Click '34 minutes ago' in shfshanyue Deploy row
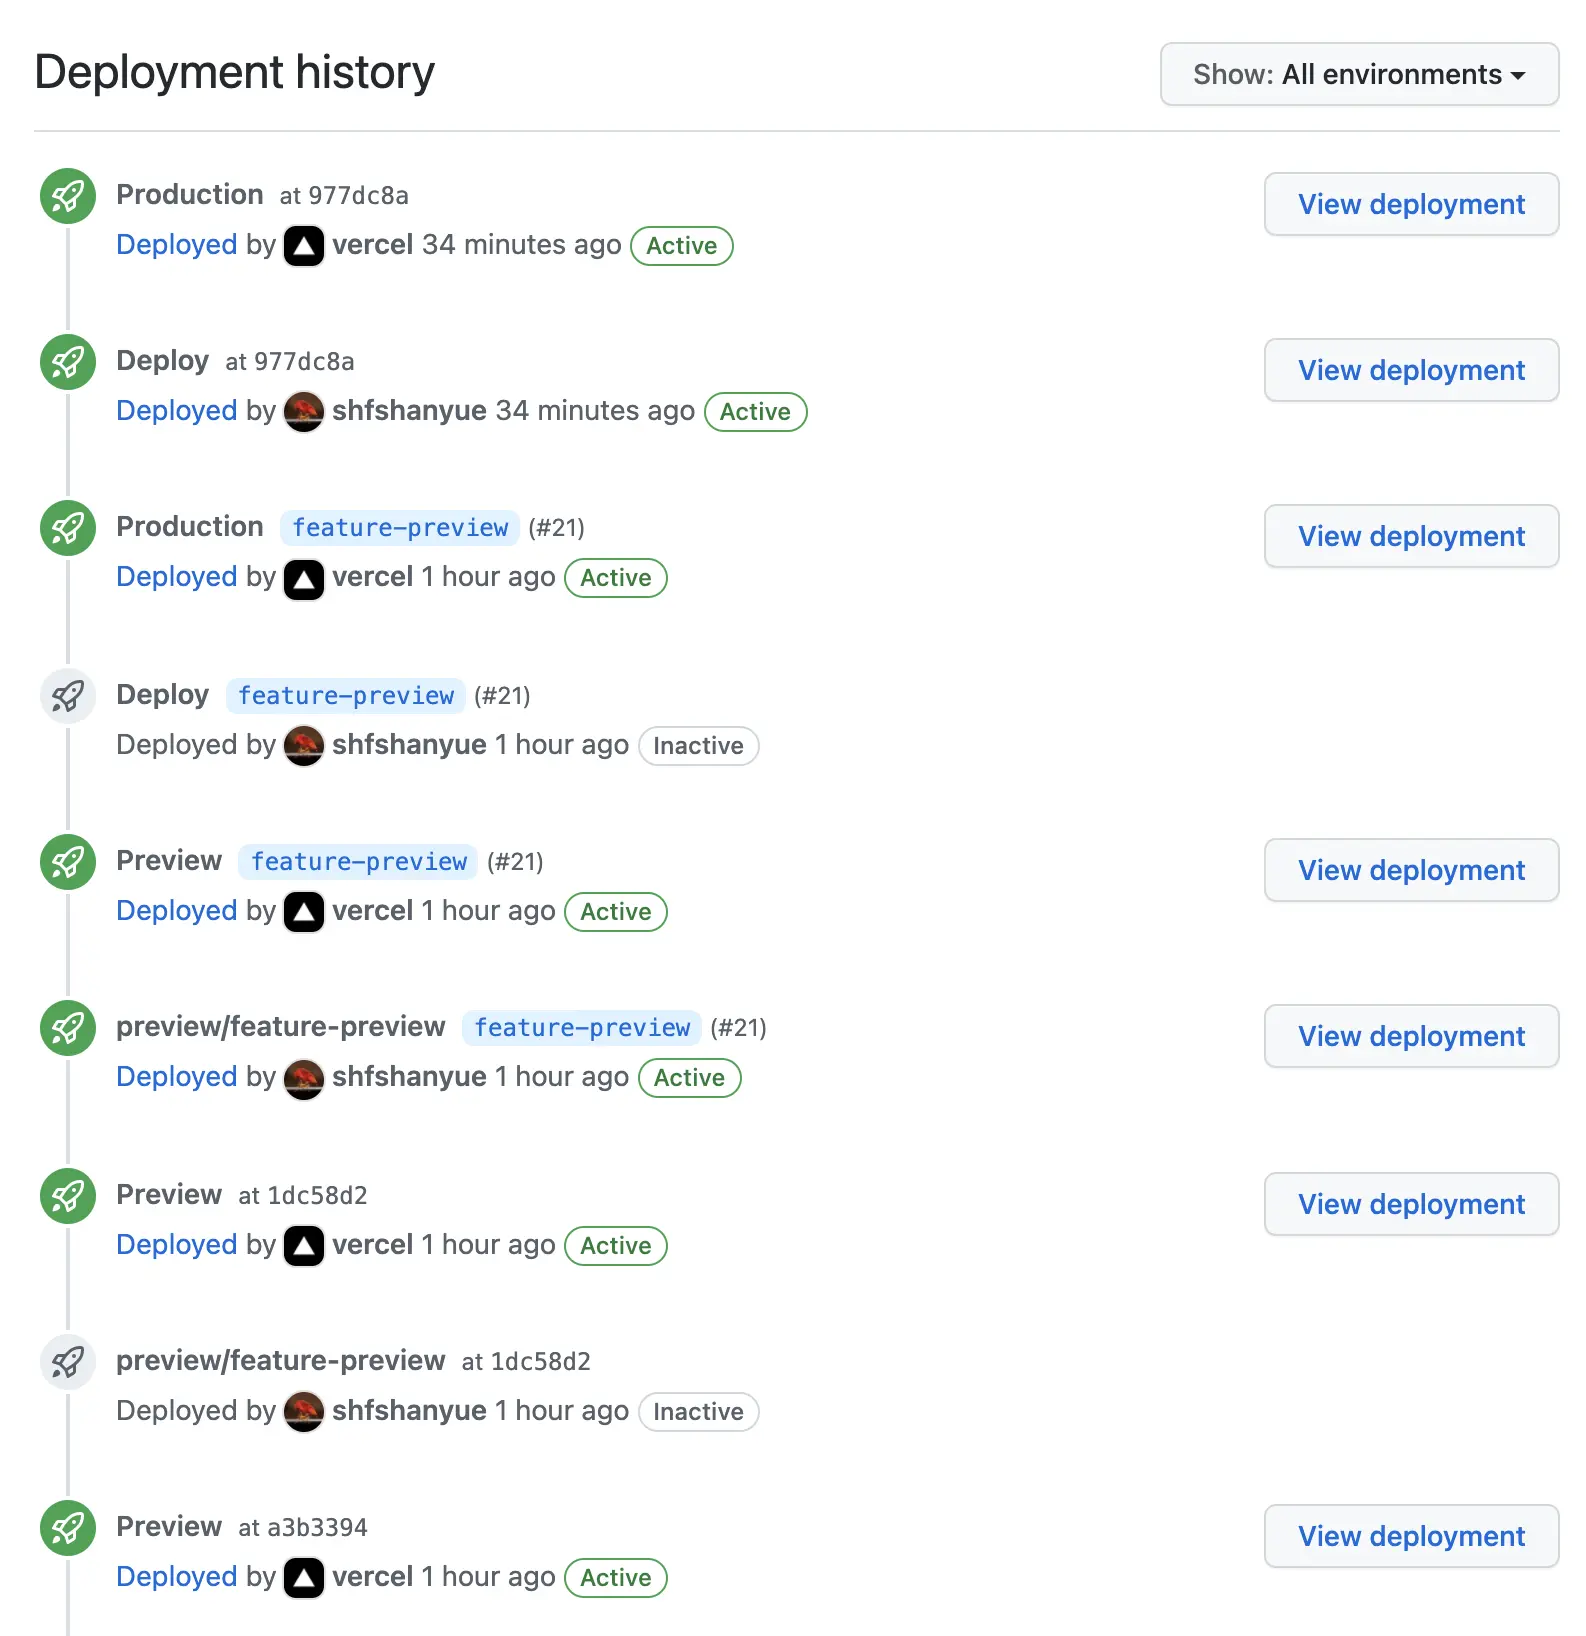 pyautogui.click(x=595, y=411)
